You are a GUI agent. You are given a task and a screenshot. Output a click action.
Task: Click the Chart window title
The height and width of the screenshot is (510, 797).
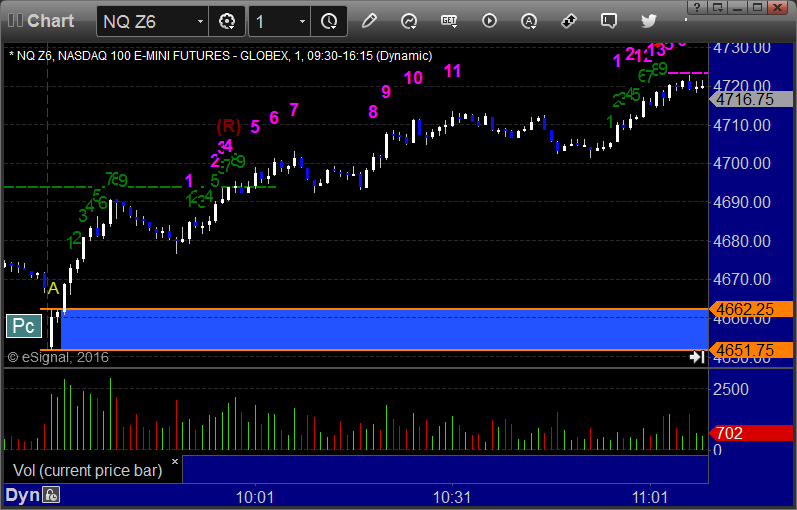51,21
